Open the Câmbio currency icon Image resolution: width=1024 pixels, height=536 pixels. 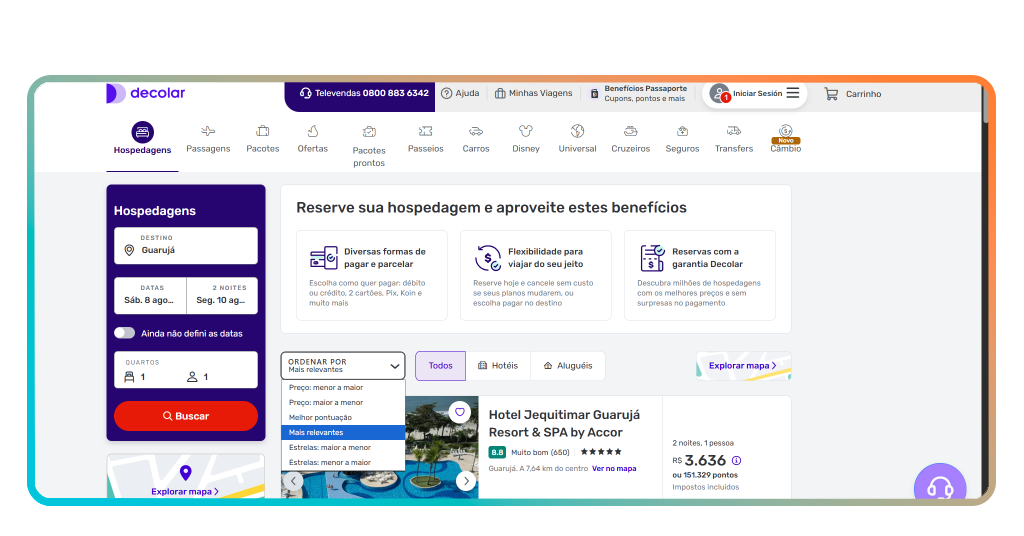[x=786, y=131]
